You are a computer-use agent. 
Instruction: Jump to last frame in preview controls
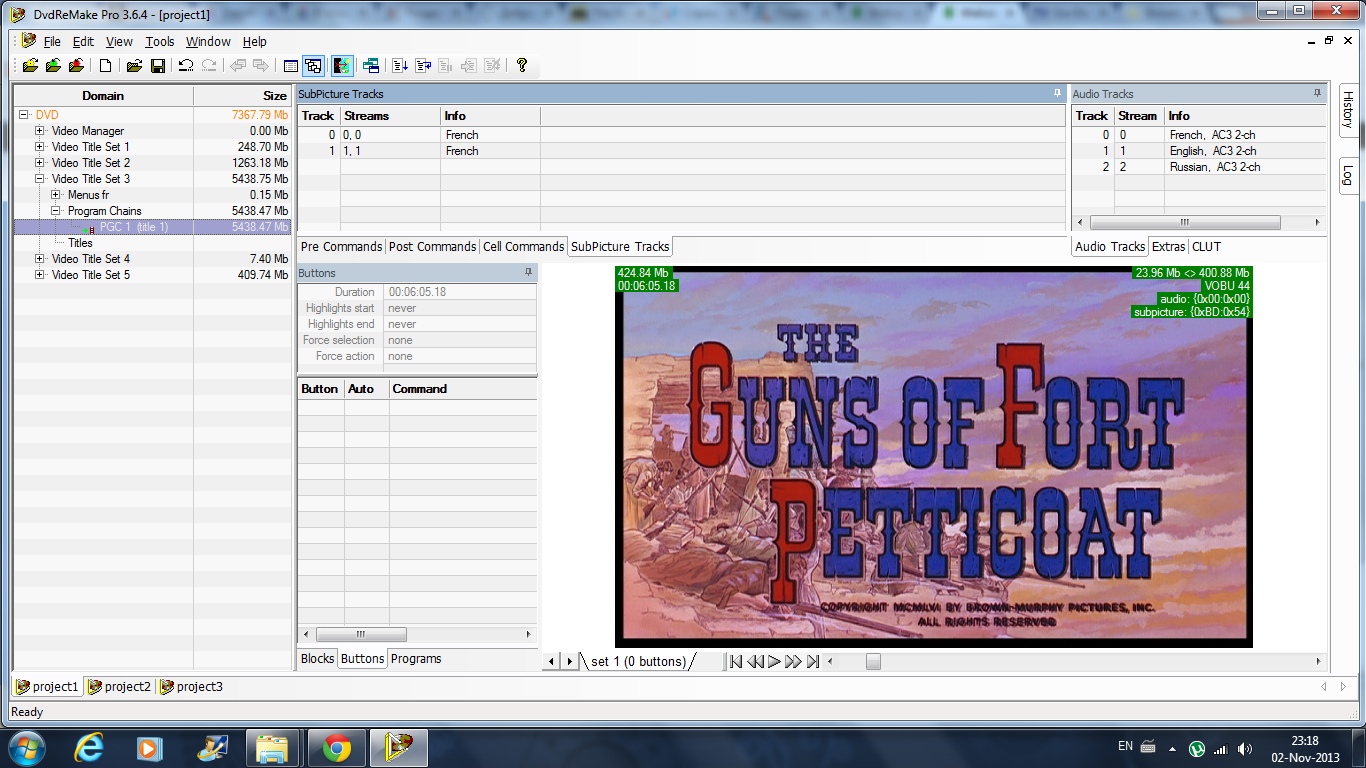pyautogui.click(x=813, y=661)
